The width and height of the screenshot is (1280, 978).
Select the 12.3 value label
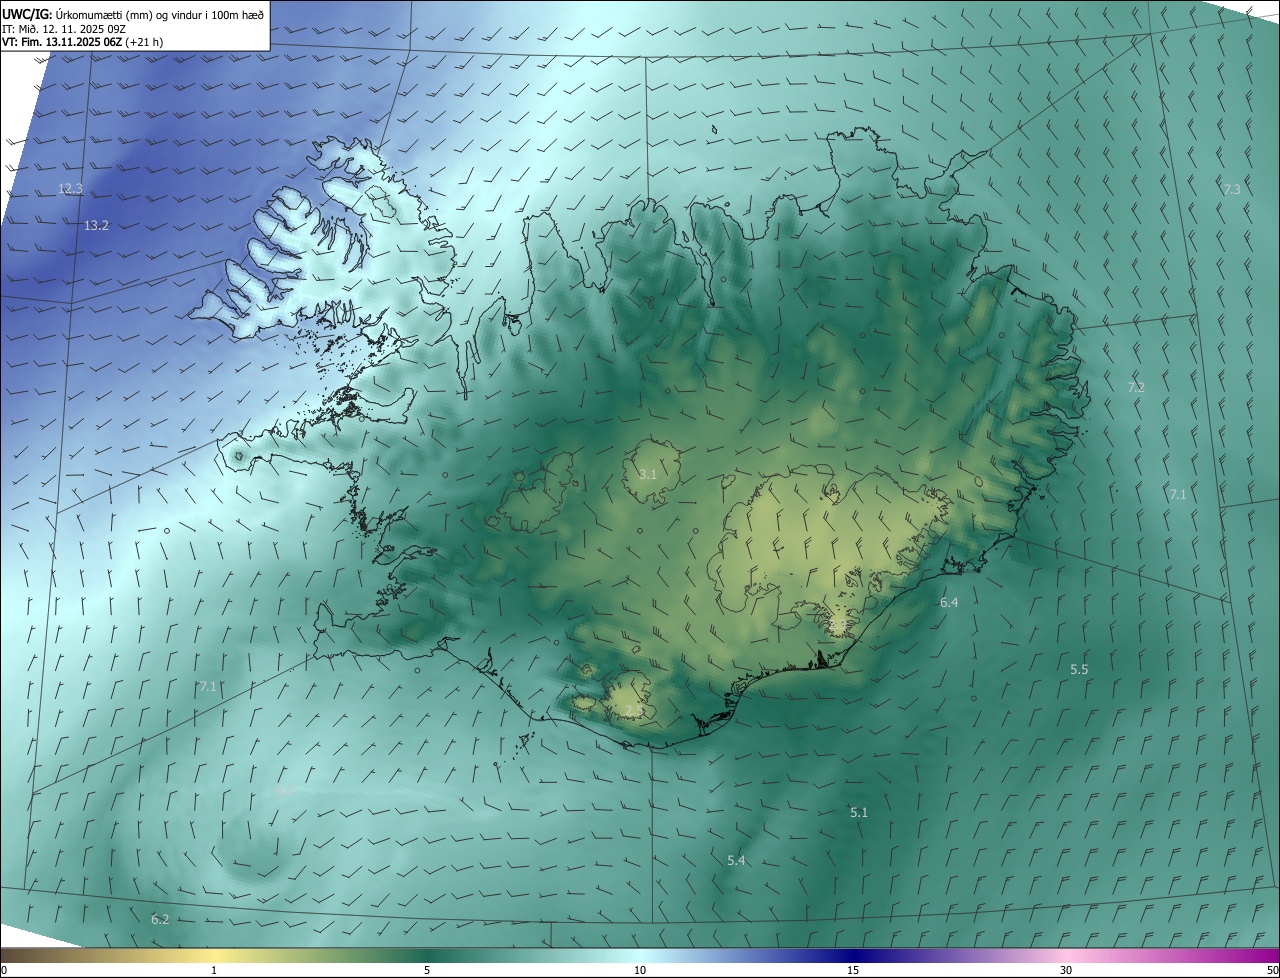pos(70,188)
